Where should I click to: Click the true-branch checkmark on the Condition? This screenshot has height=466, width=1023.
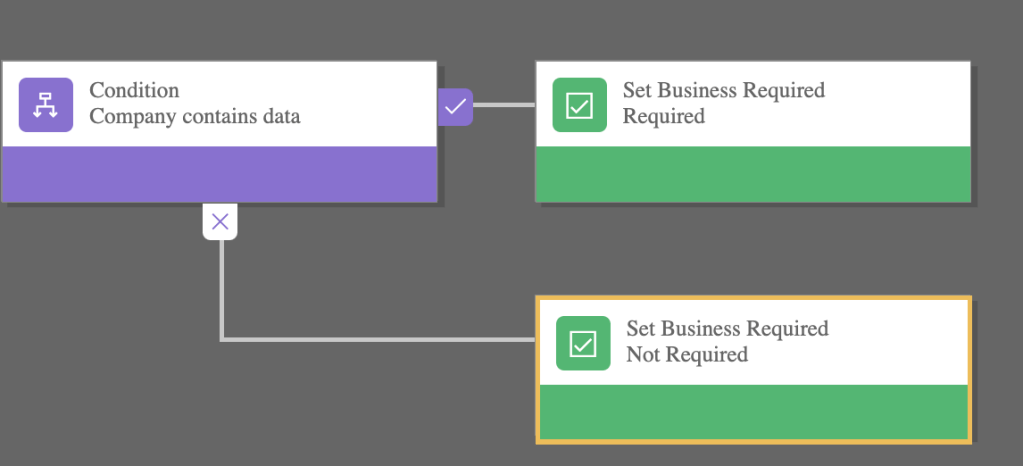[x=455, y=106]
